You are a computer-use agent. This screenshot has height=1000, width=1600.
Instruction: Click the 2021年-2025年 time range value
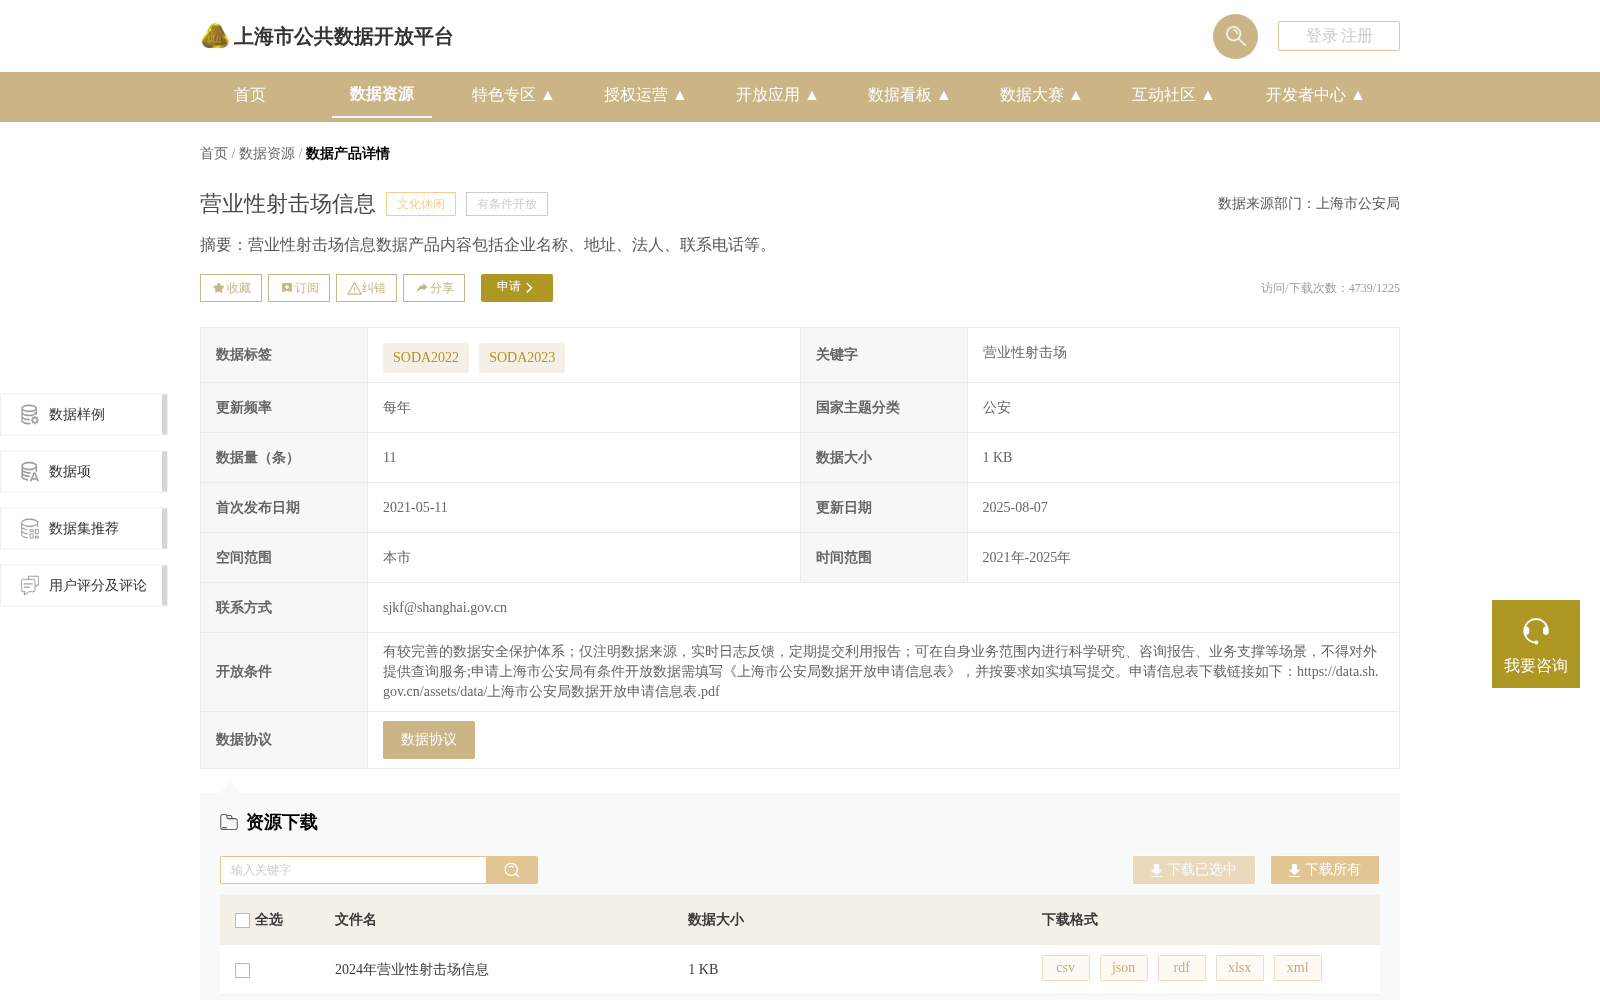click(x=1027, y=558)
